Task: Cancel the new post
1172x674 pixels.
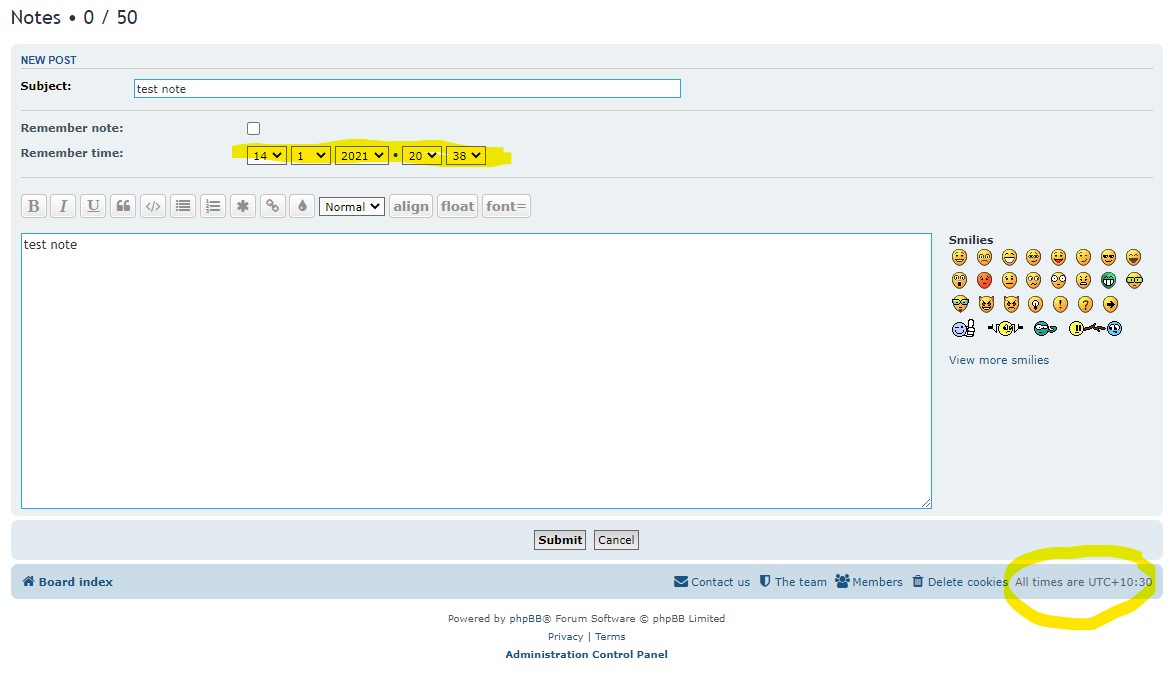Action: pos(615,539)
